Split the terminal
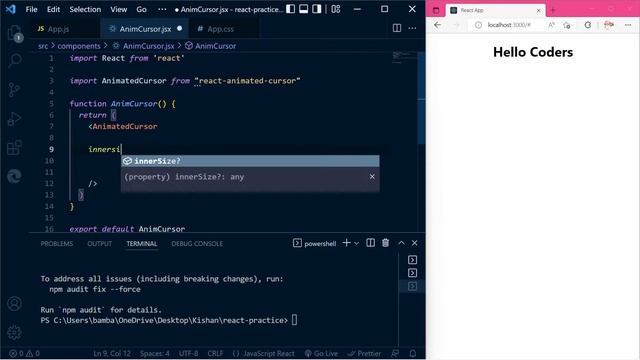The width and height of the screenshot is (640, 360). (x=370, y=243)
